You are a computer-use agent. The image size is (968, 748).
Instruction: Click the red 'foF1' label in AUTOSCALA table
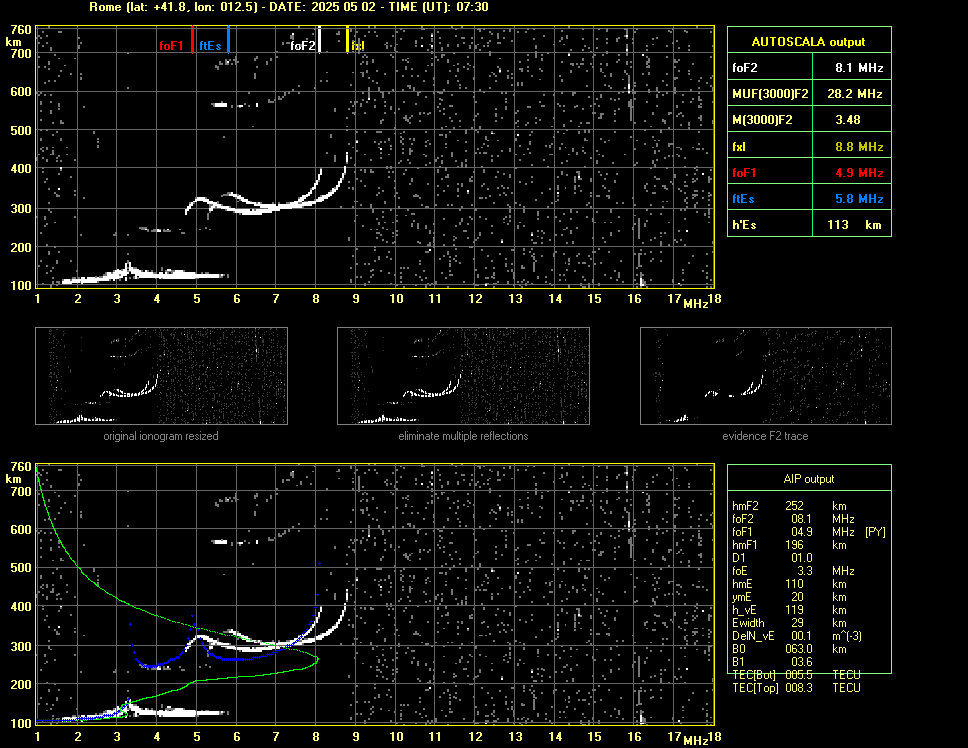coord(743,173)
